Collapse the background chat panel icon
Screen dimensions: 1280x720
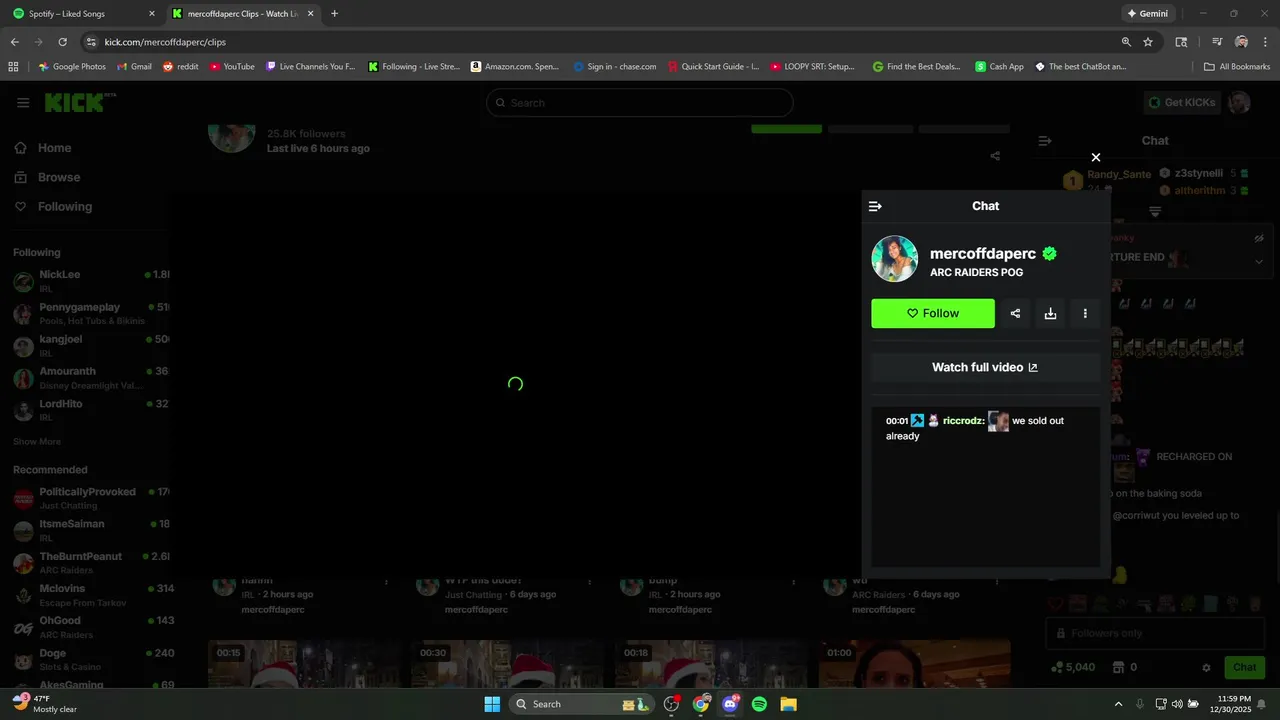[x=1045, y=141]
